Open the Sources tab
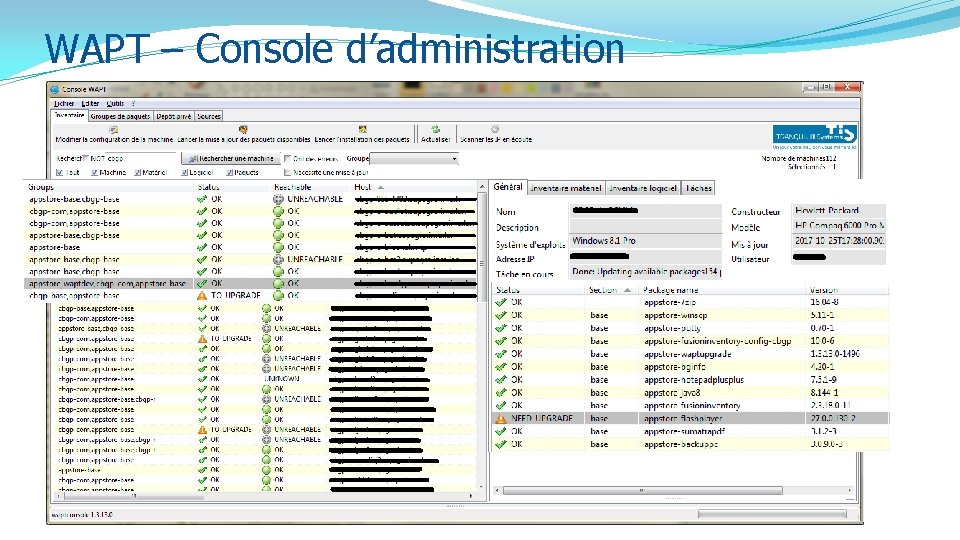The width and height of the screenshot is (960, 540). 209,116
